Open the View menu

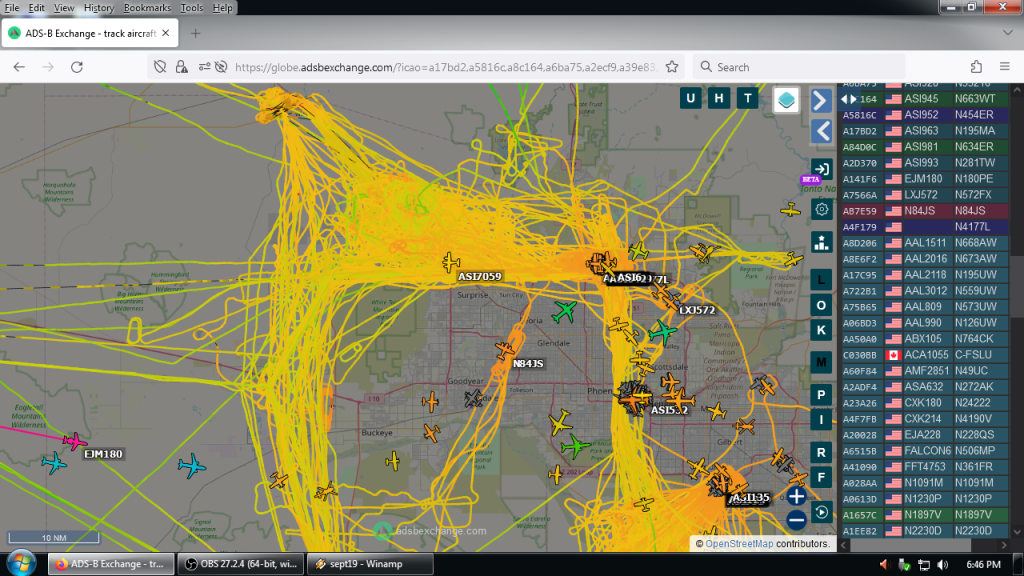pos(64,8)
